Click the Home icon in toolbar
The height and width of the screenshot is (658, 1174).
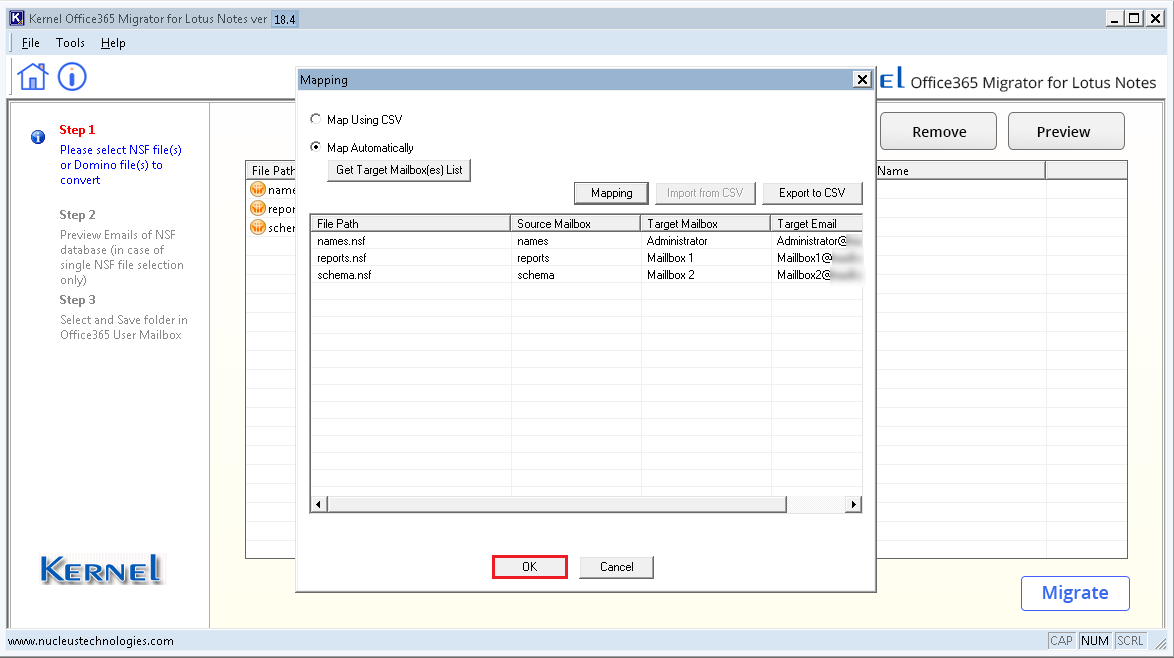(x=33, y=76)
